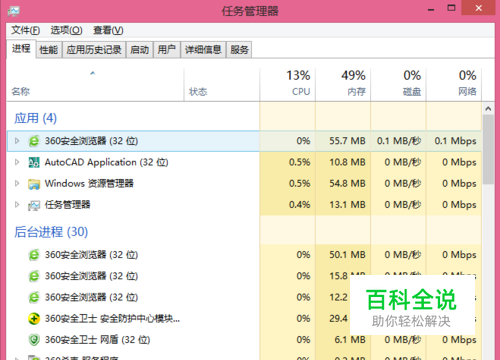Sort by the 网络 column header

tap(454, 85)
